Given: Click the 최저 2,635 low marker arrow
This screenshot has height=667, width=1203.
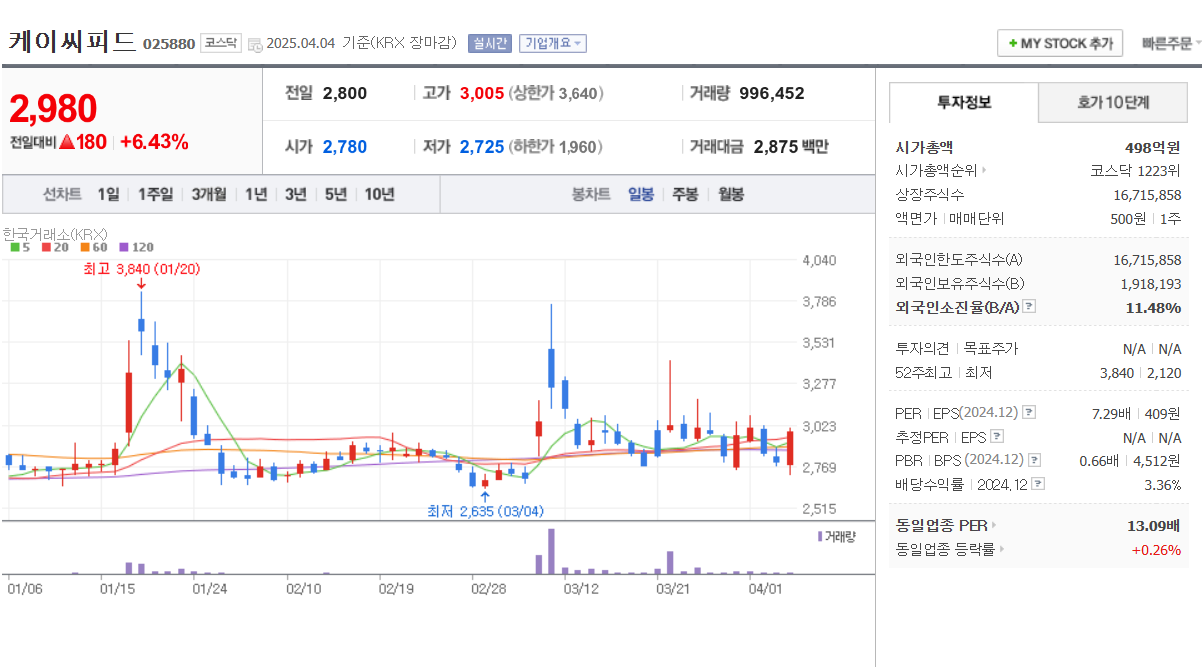Looking at the screenshot, I should pyautogui.click(x=485, y=495).
